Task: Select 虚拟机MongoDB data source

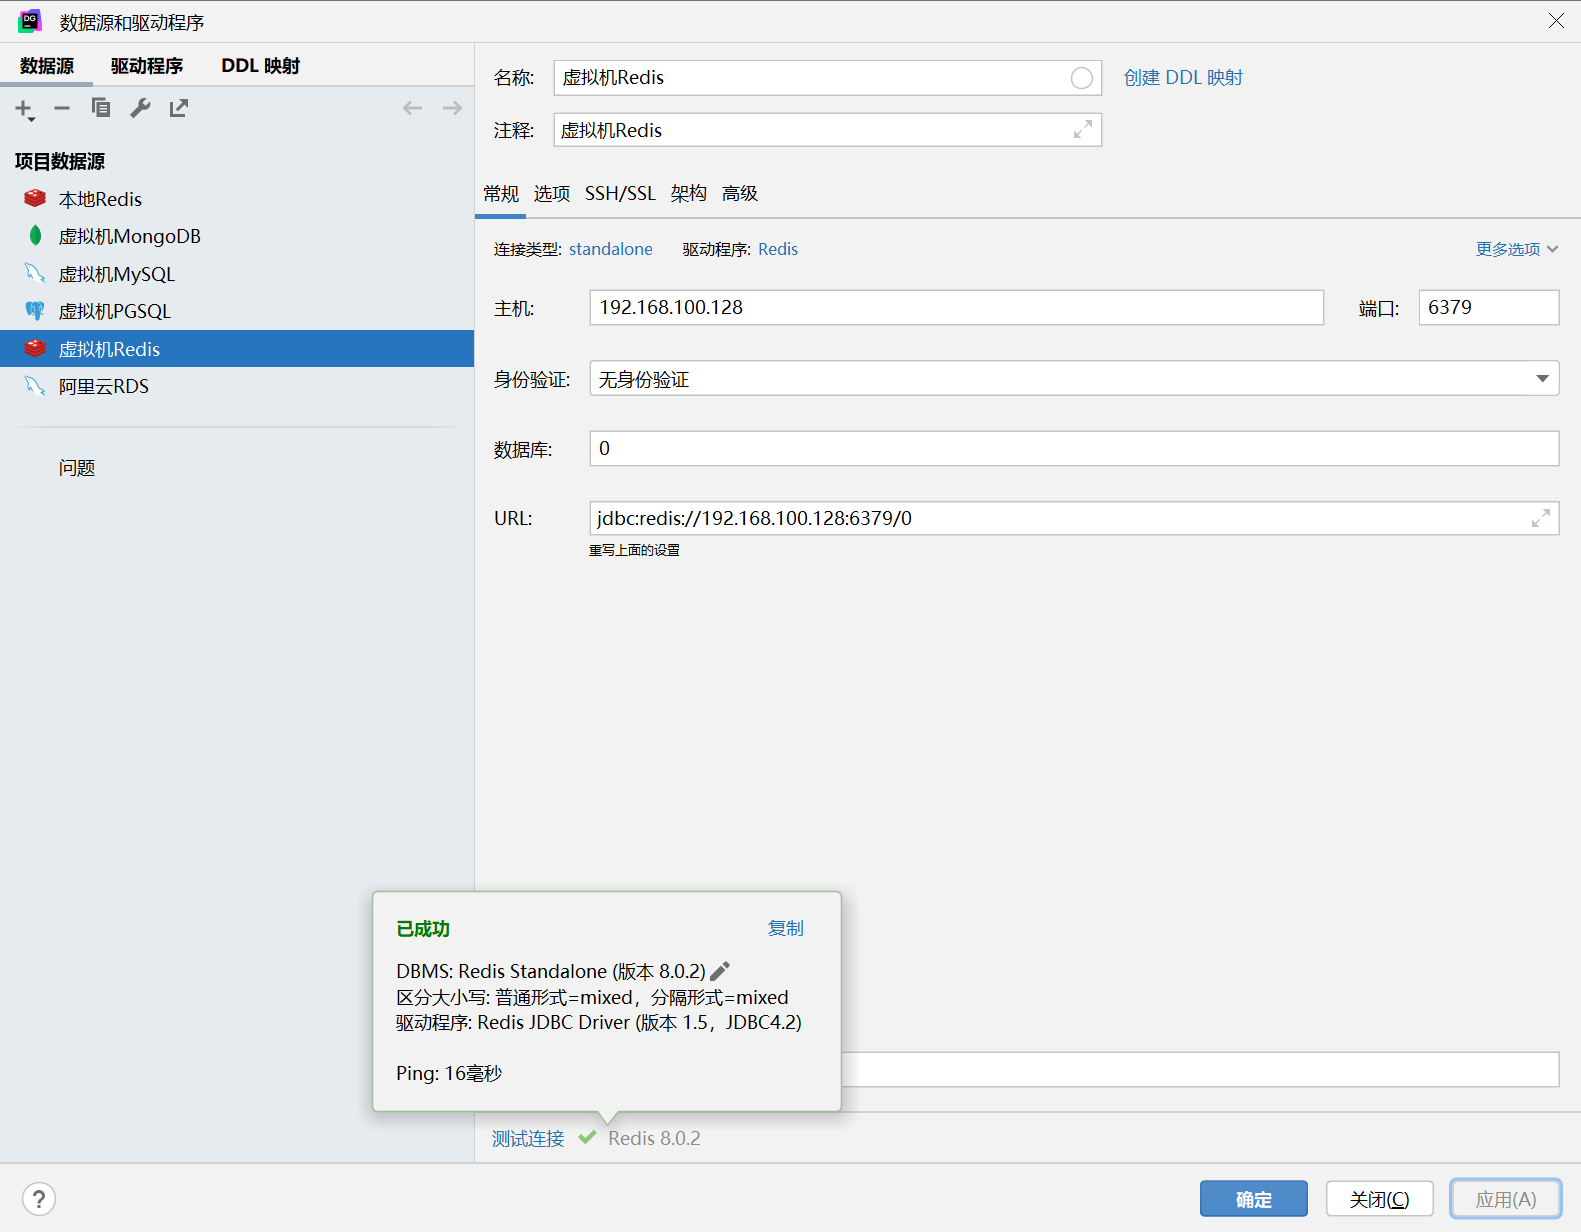Action: (237, 236)
